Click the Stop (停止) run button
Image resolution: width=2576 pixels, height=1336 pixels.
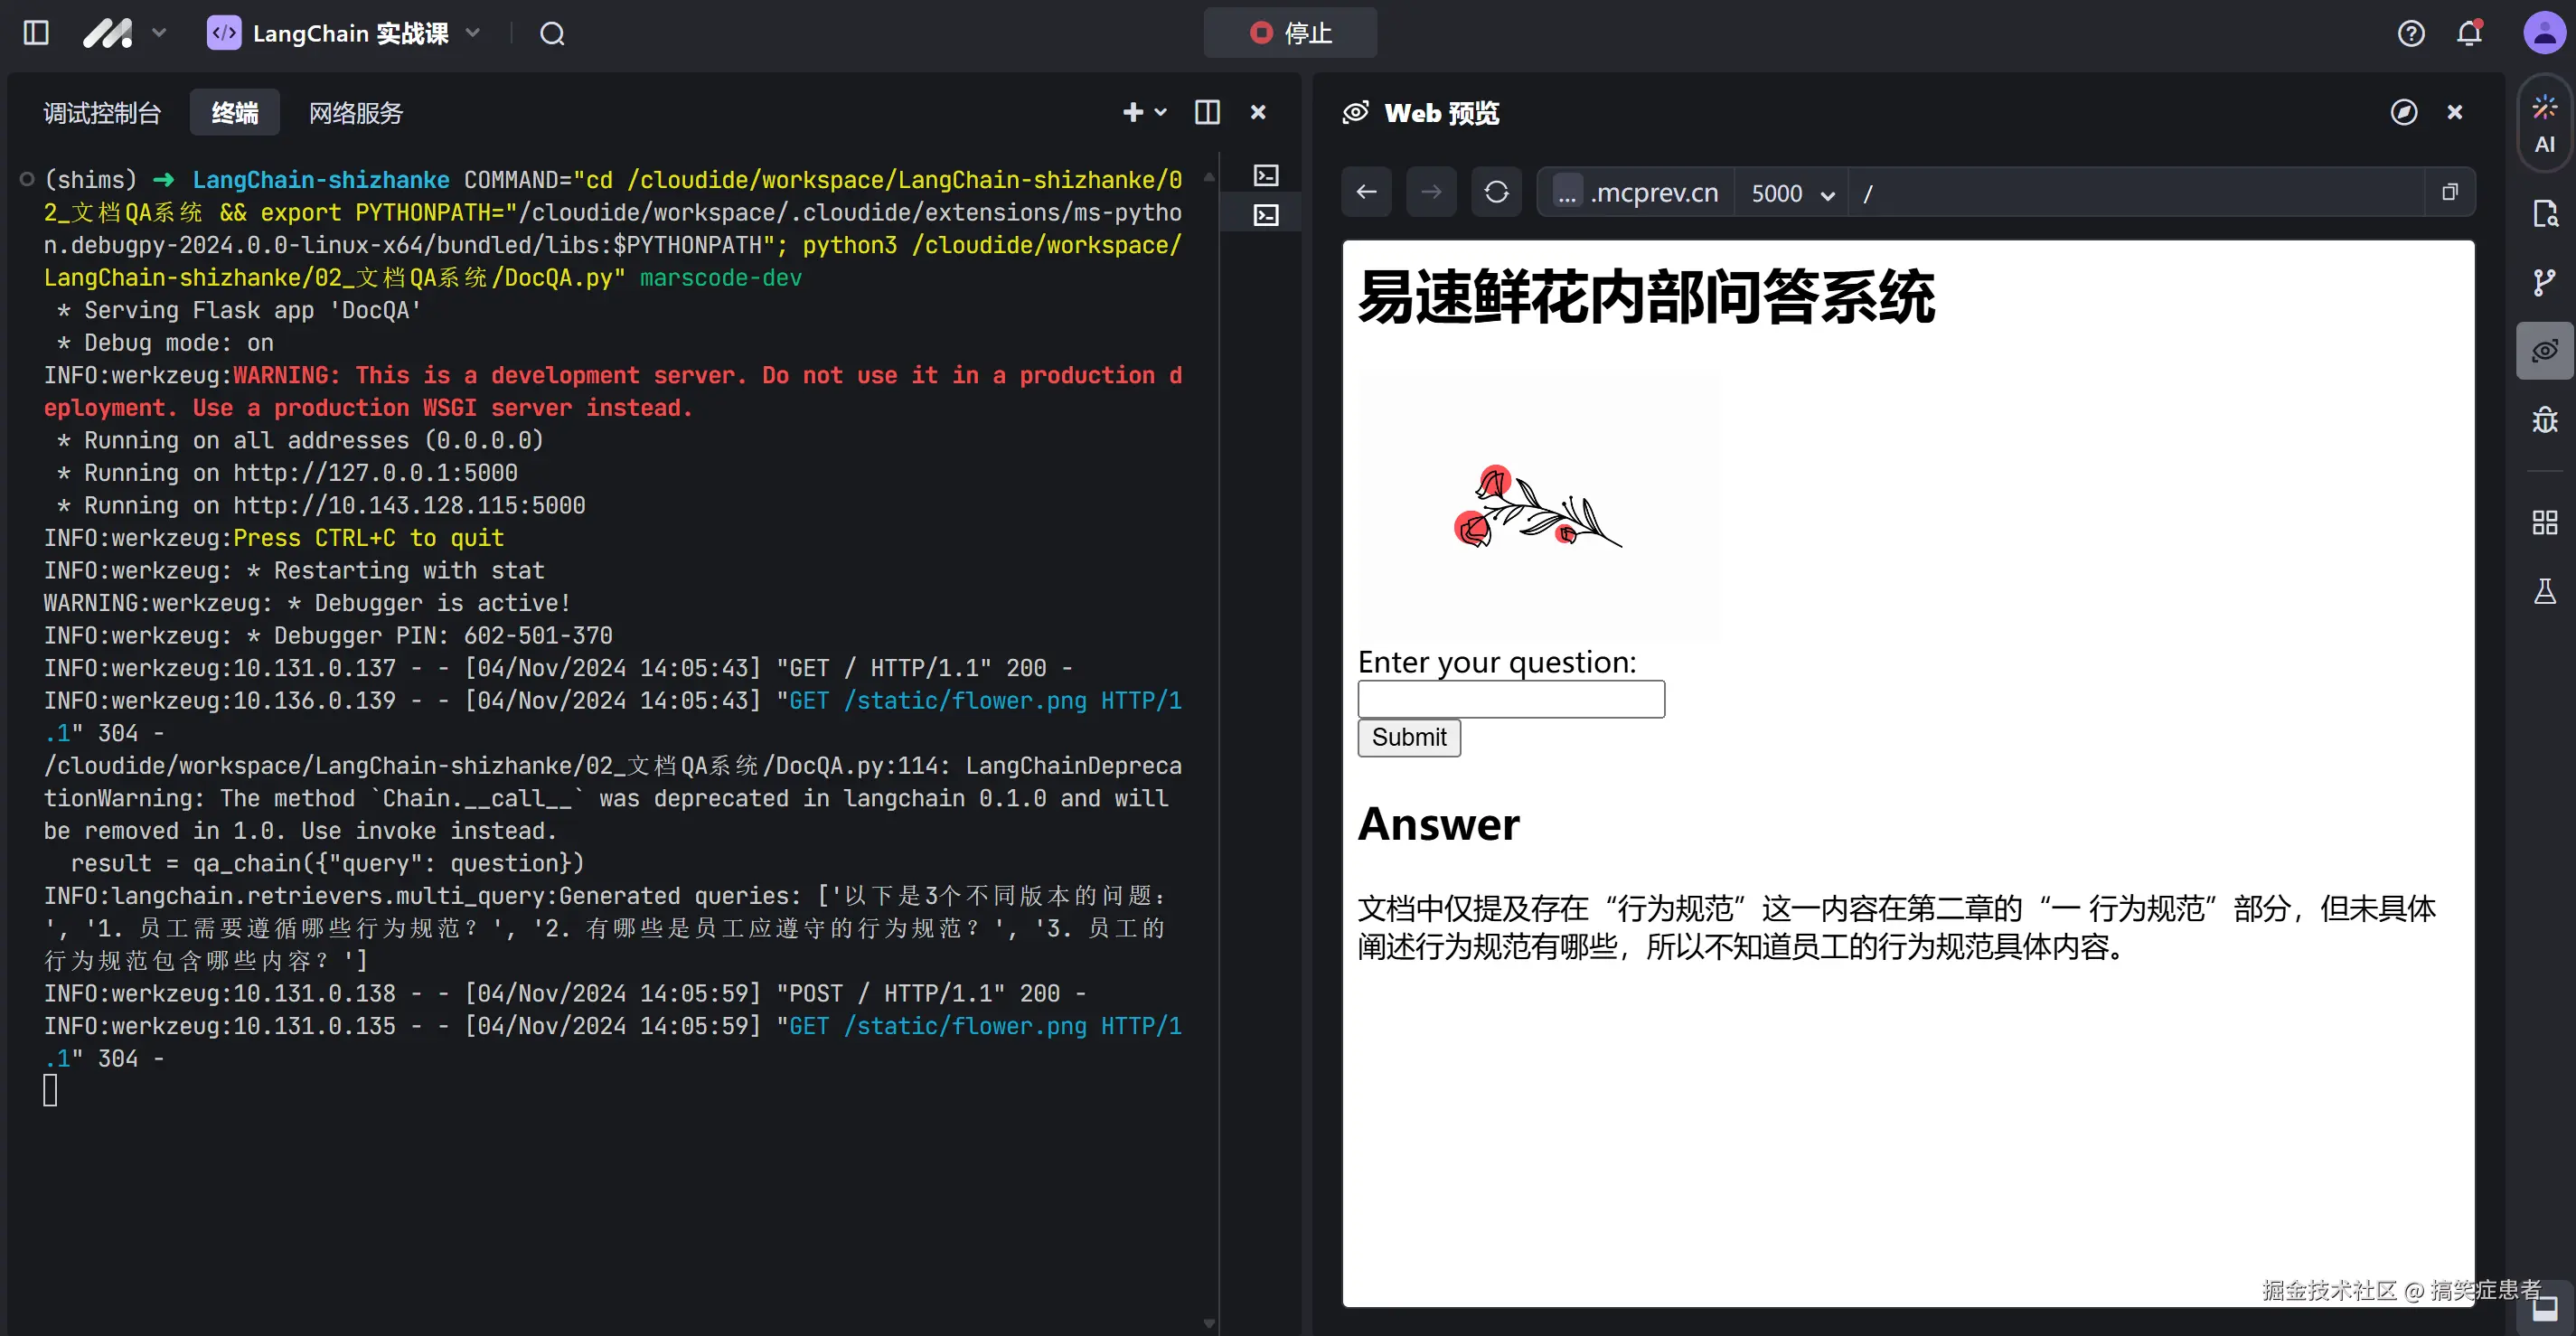click(x=1289, y=33)
